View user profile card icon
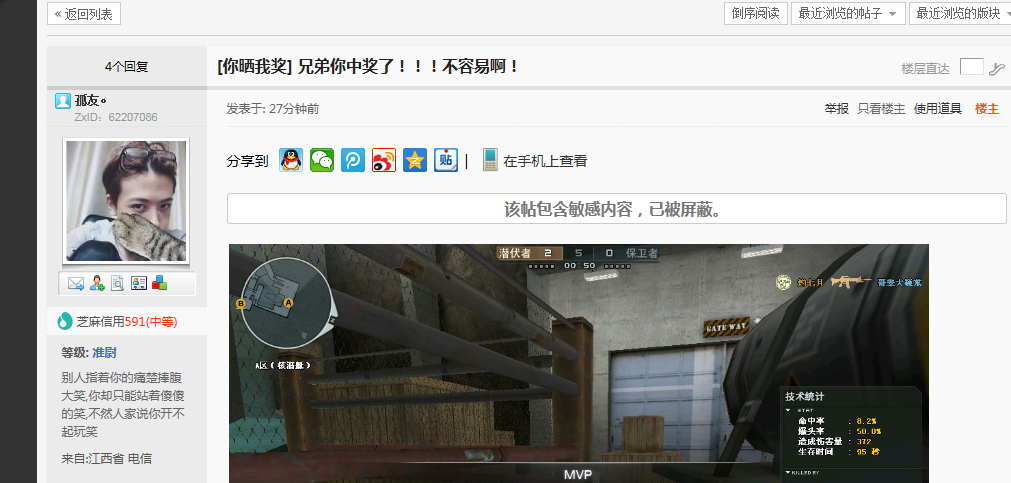Image resolution: width=1011 pixels, height=483 pixels. [139, 283]
